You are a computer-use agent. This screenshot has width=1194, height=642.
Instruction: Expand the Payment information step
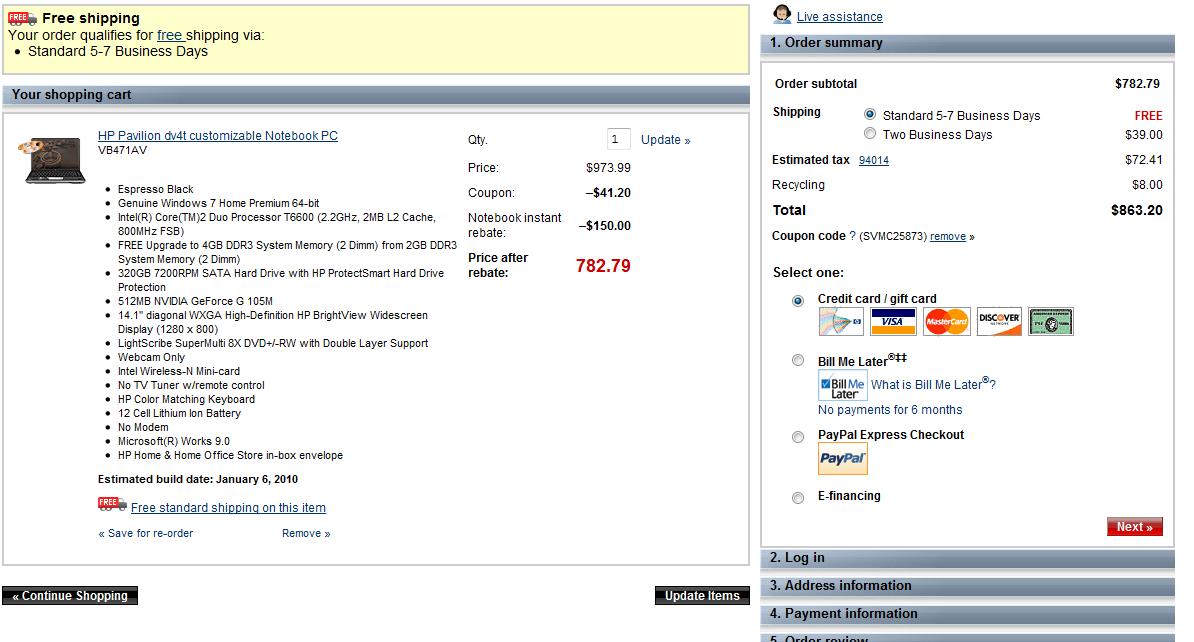(967, 615)
